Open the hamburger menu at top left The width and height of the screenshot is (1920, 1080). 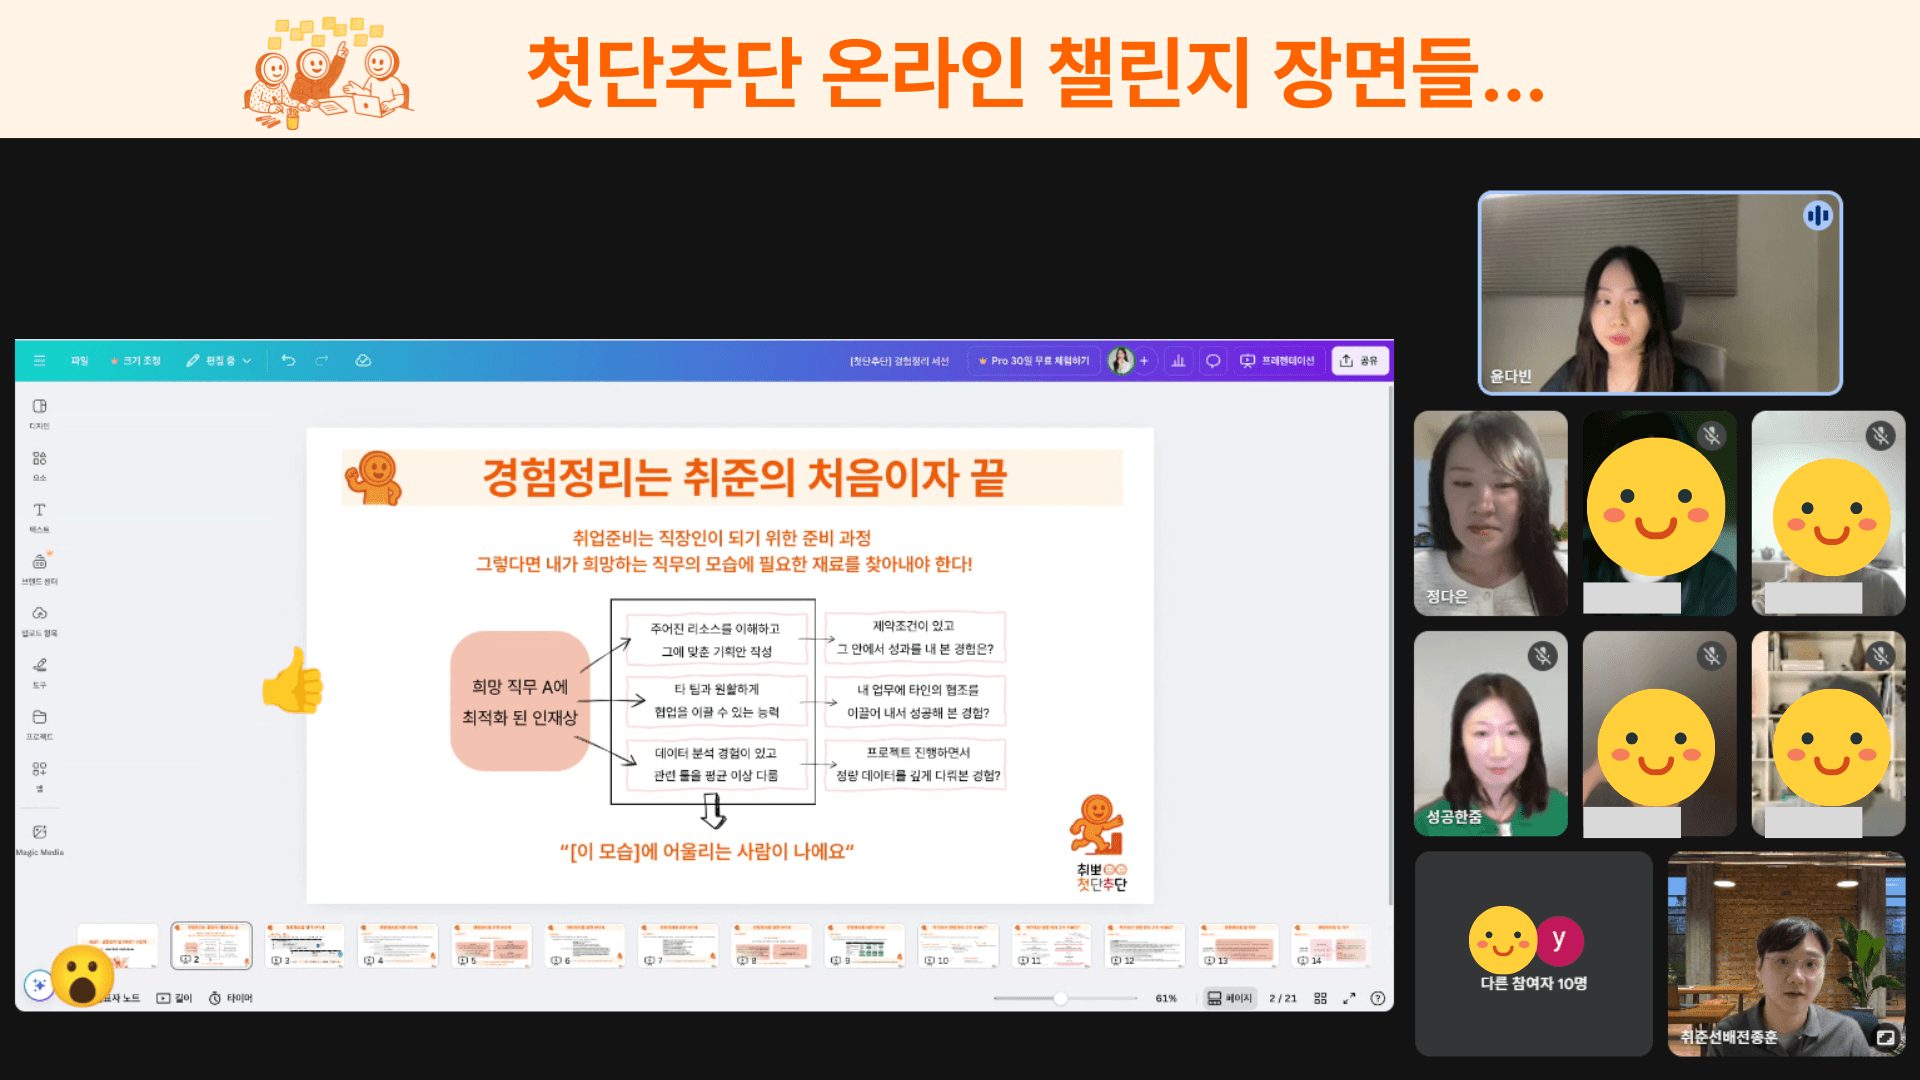[x=39, y=360]
